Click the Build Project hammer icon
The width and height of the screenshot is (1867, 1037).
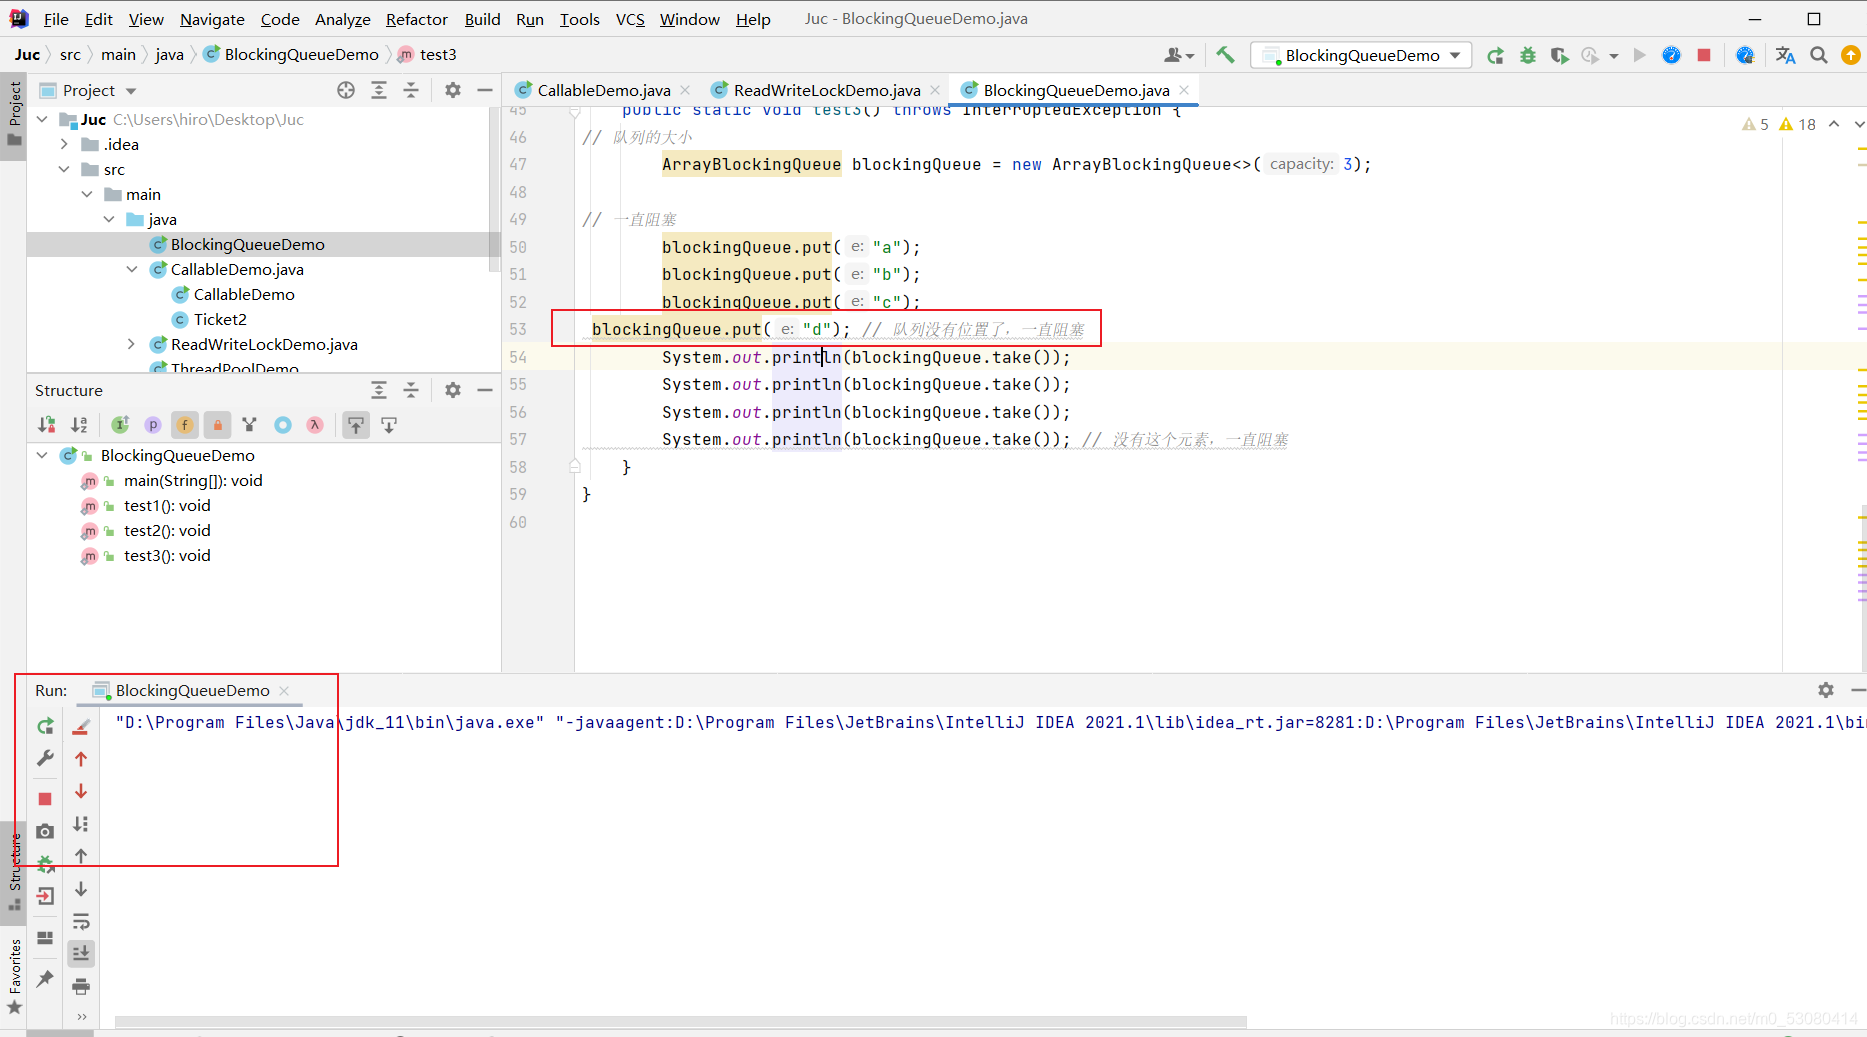tap(1225, 55)
